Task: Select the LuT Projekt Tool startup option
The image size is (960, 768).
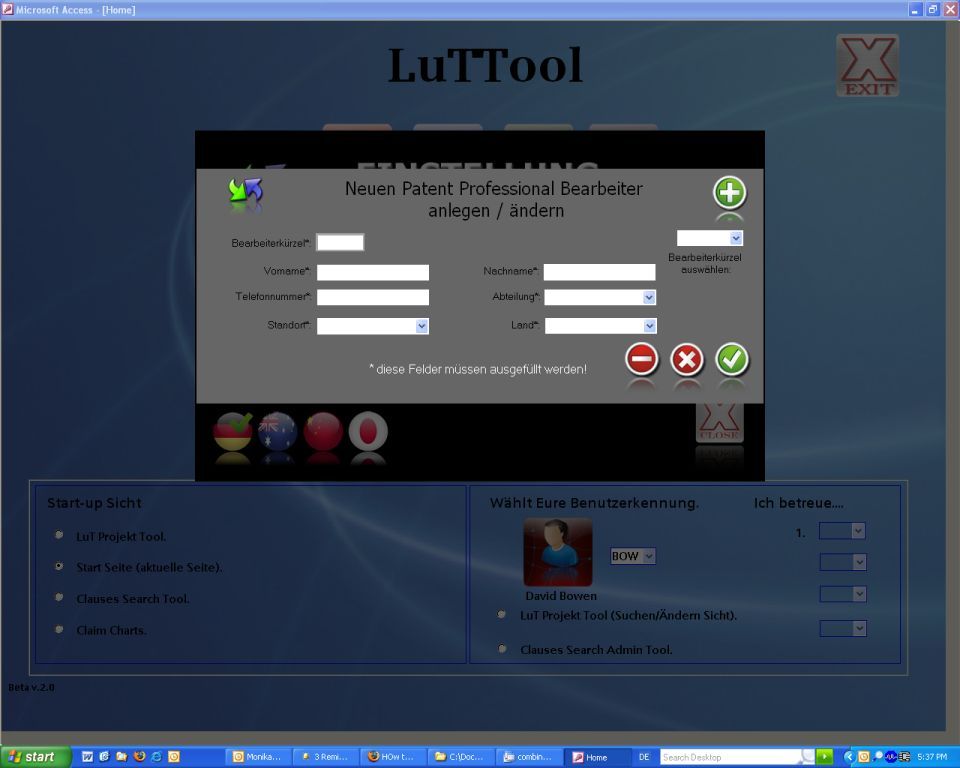Action: pos(59,535)
